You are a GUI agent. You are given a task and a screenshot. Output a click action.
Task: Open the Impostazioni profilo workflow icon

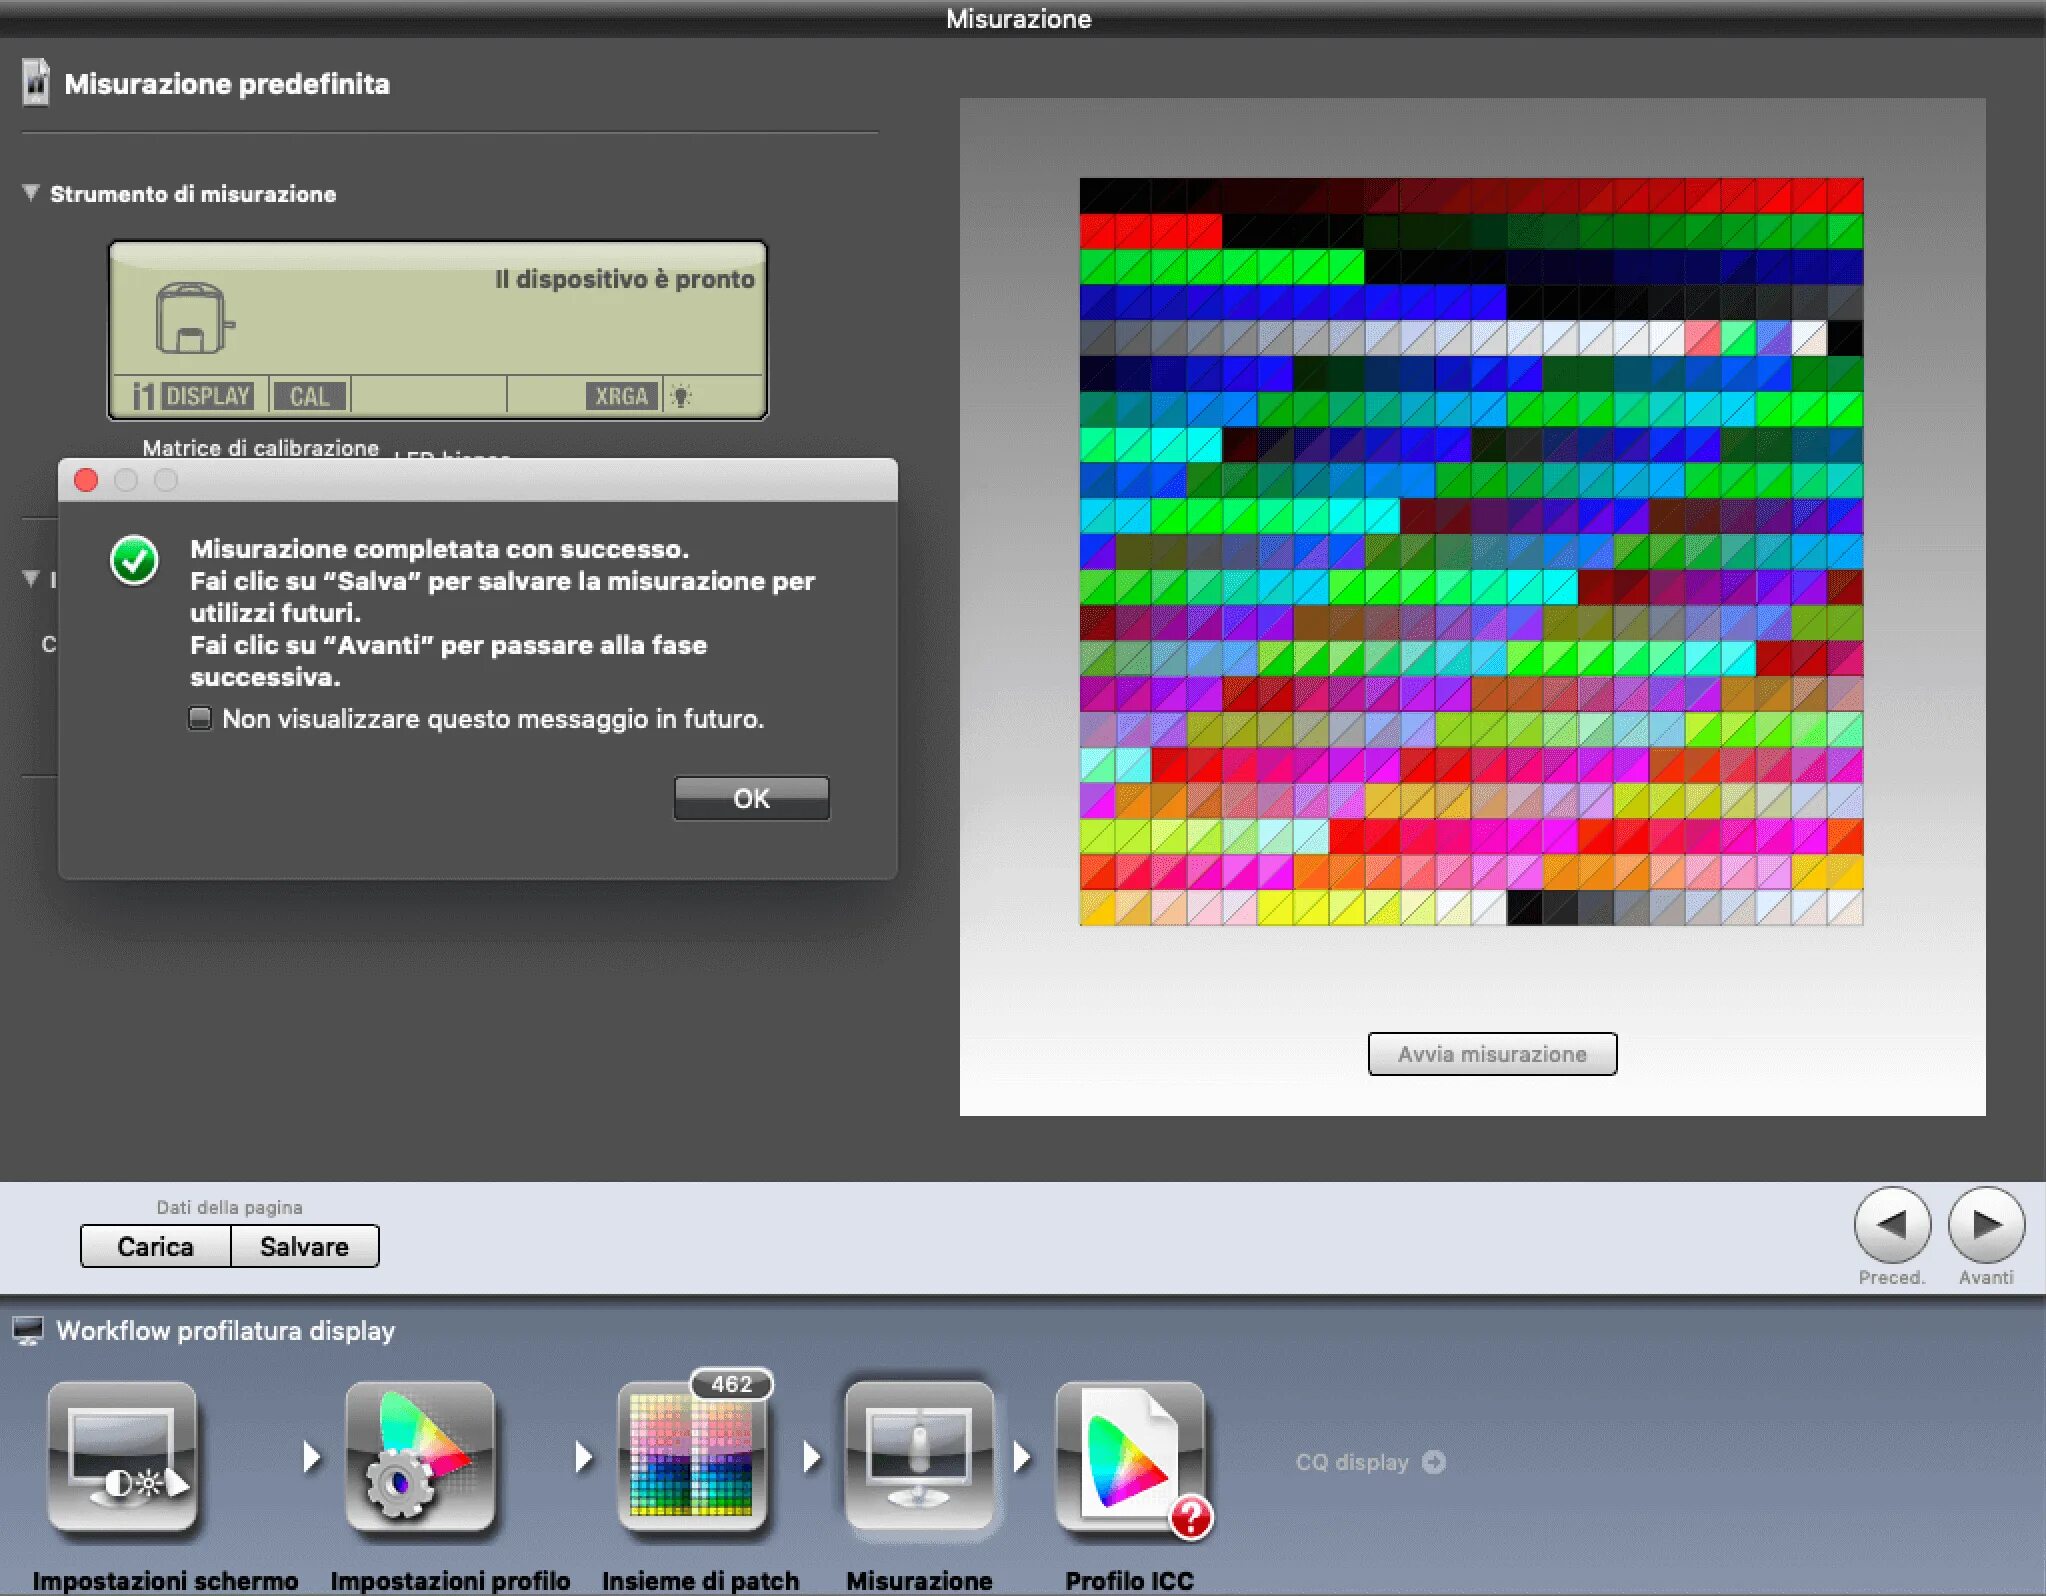pos(419,1456)
